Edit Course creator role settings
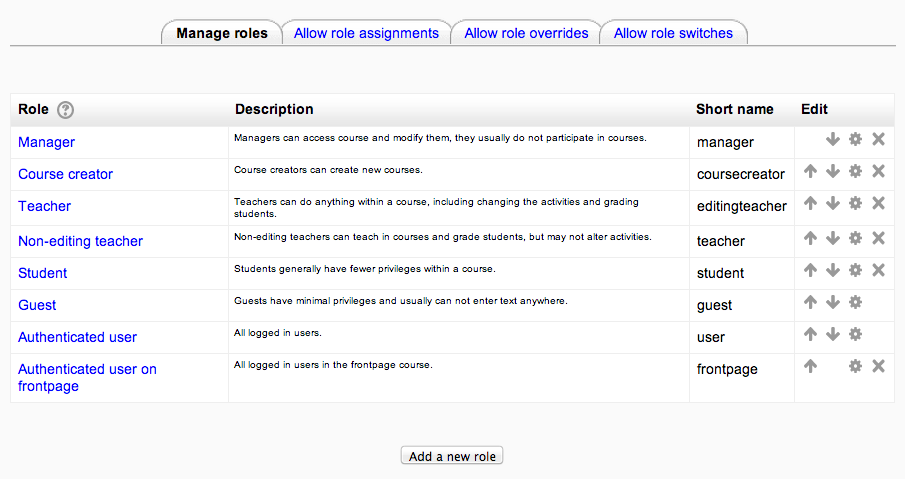This screenshot has height=479, width=905. [855, 171]
